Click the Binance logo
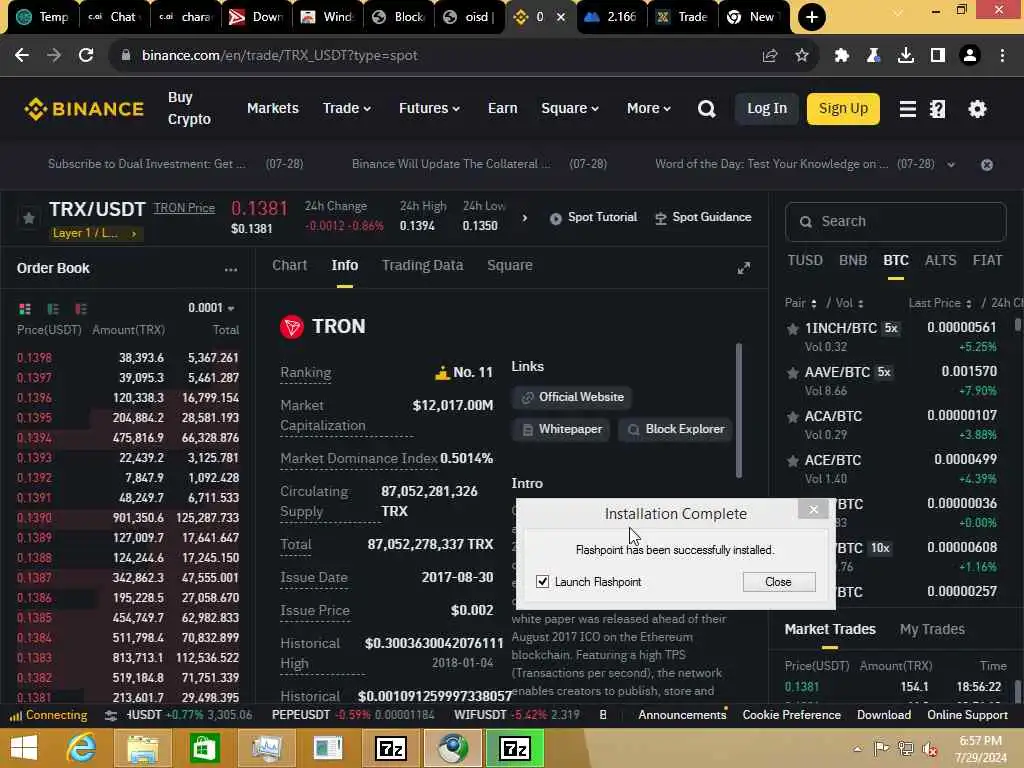The width and height of the screenshot is (1024, 768). pyautogui.click(x=84, y=108)
